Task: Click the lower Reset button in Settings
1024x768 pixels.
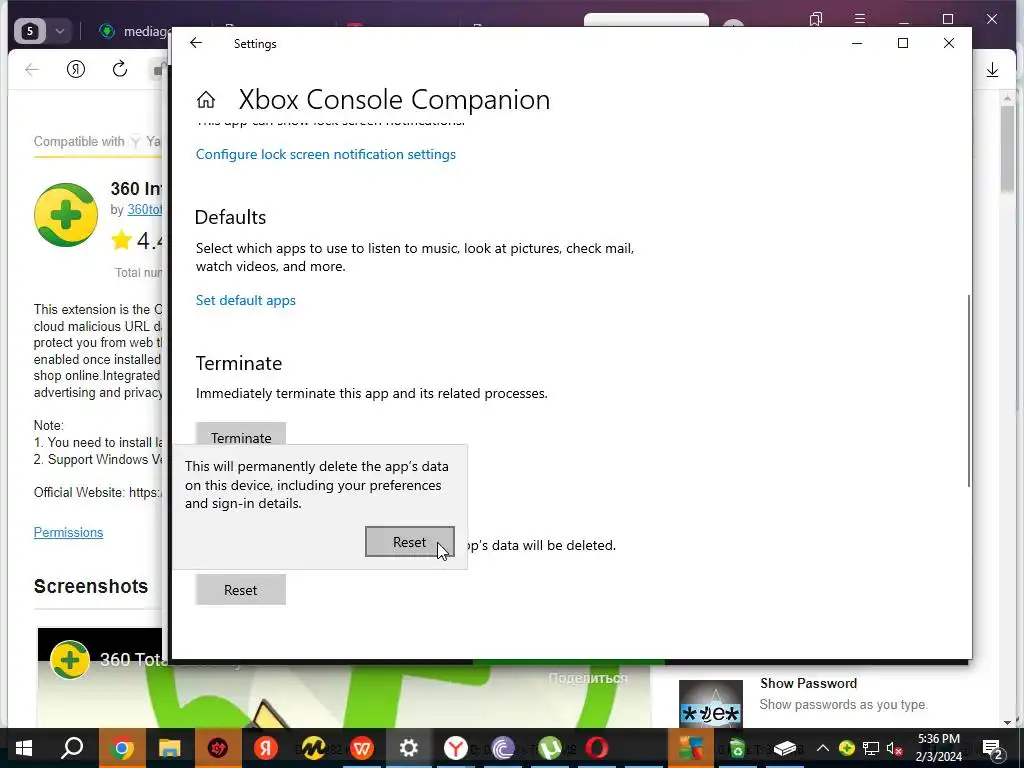Action: [x=240, y=590]
